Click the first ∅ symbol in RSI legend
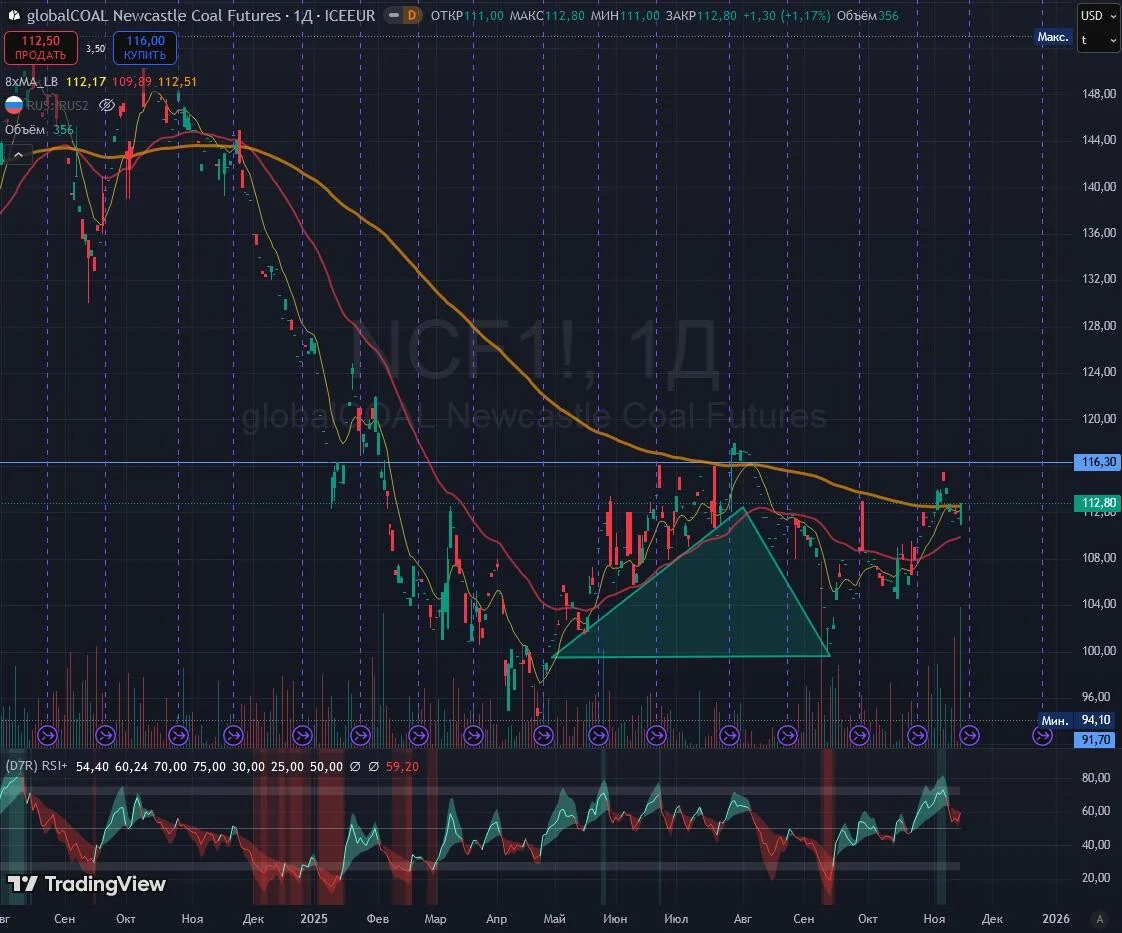 [355, 766]
